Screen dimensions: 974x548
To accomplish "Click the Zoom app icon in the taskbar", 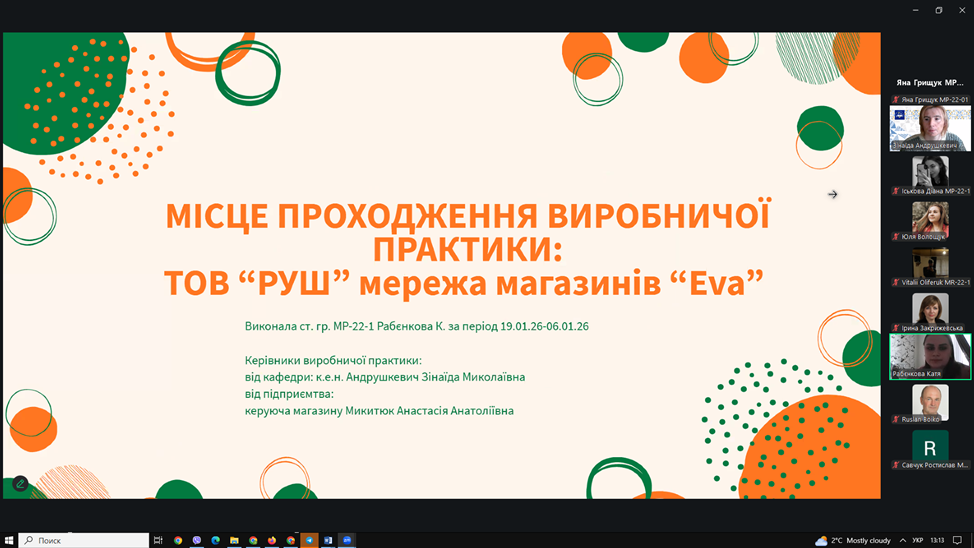I will tap(347, 540).
